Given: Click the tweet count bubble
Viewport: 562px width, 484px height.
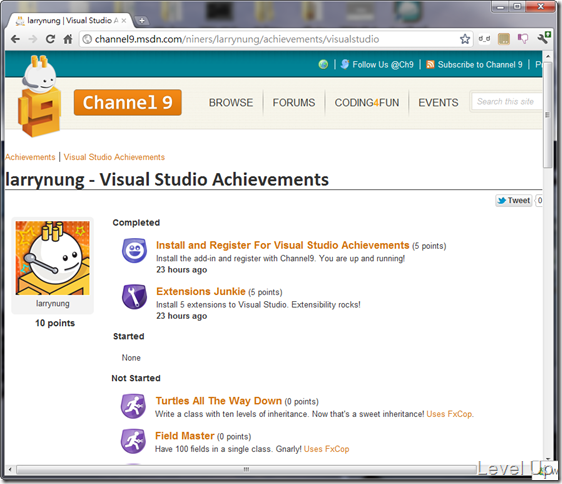Looking at the screenshot, I should (x=539, y=200).
